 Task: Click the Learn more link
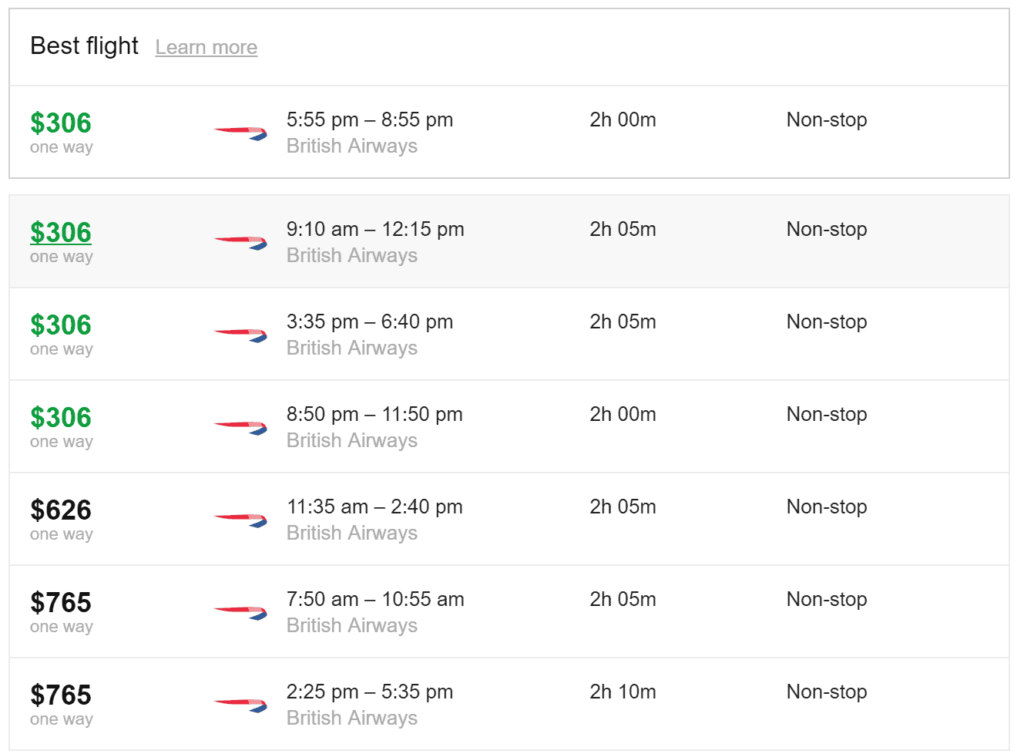pos(206,47)
